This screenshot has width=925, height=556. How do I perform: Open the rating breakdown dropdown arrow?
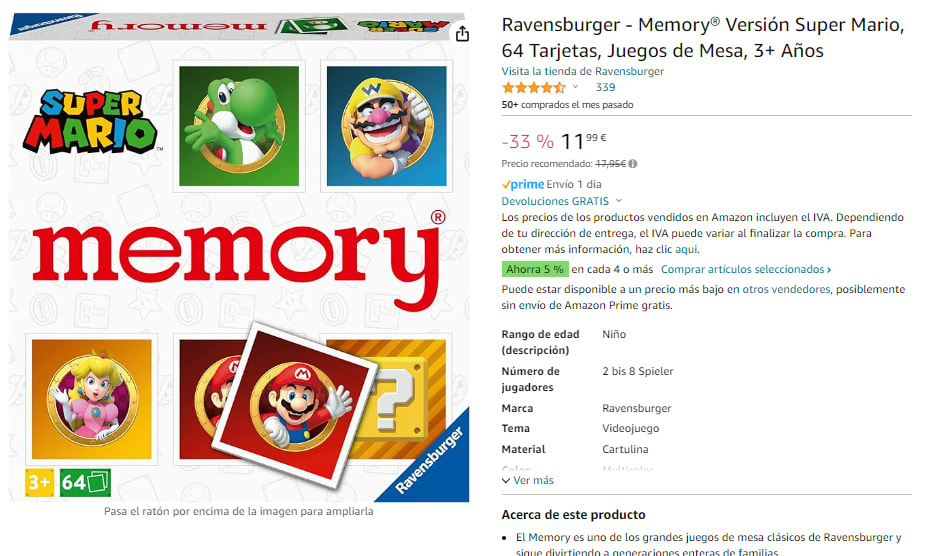pos(576,87)
